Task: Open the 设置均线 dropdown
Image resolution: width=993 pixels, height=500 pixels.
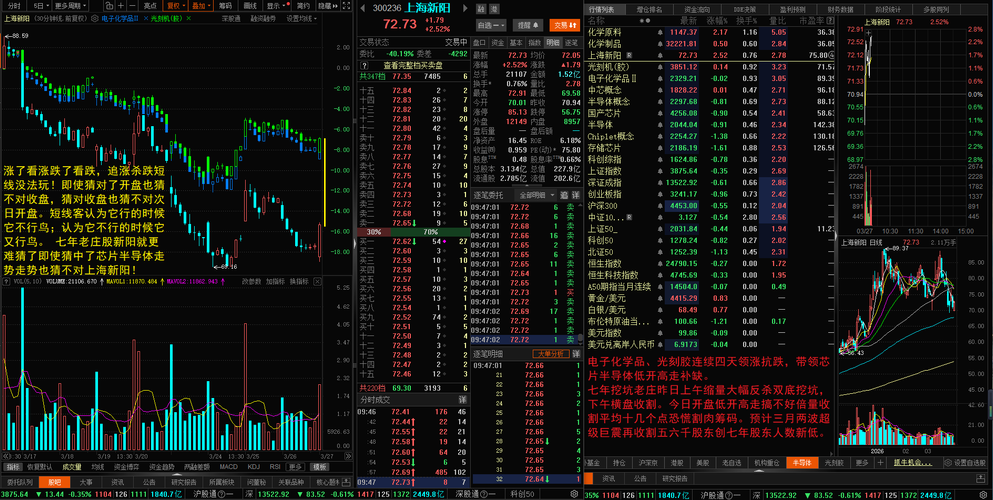Action: [301, 18]
